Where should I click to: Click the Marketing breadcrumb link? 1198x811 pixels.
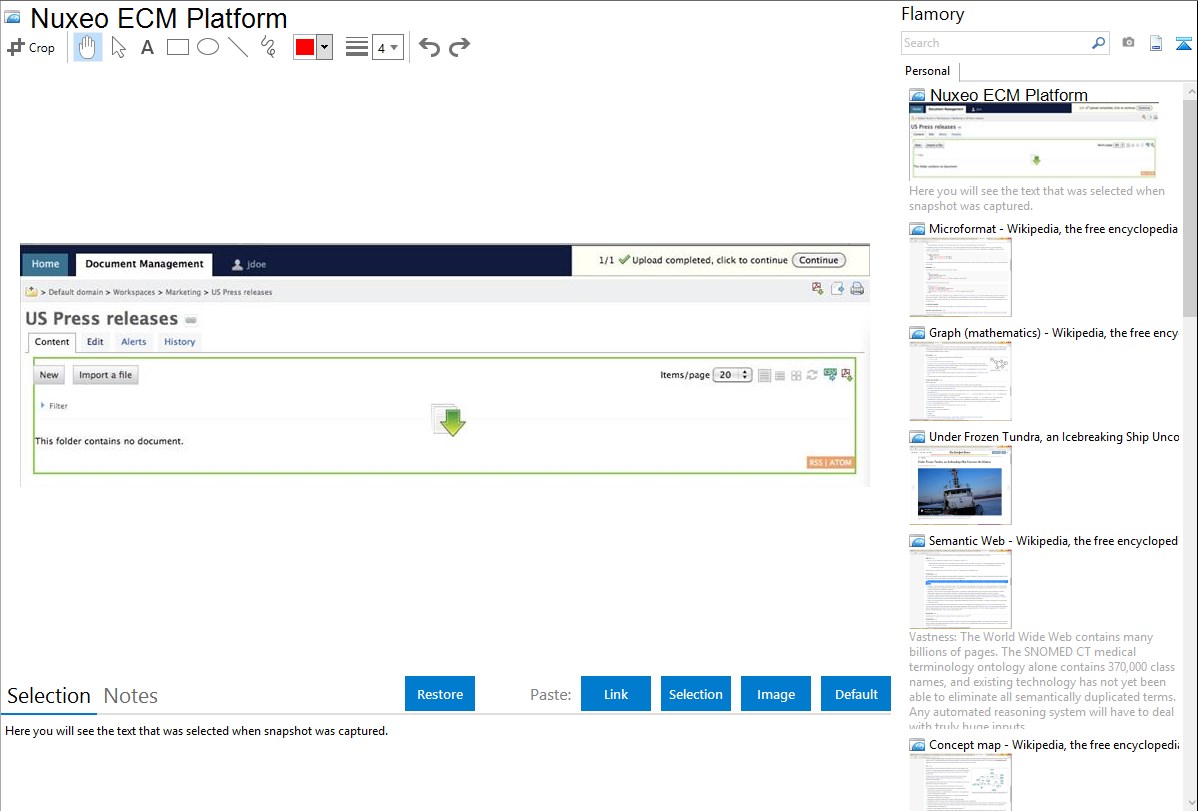pos(183,292)
